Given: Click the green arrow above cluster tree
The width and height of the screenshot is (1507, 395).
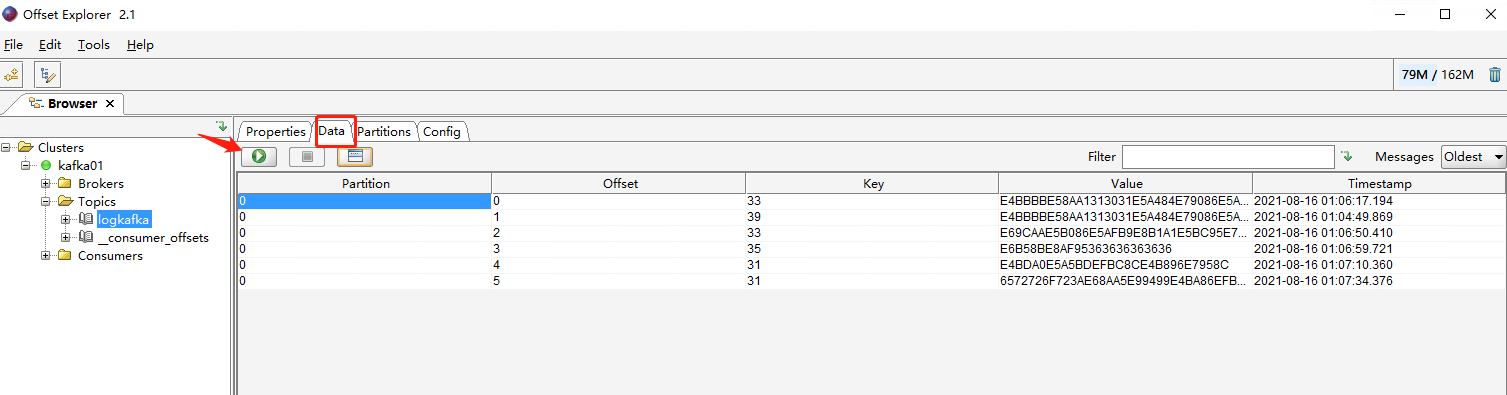Looking at the screenshot, I should click(x=222, y=127).
